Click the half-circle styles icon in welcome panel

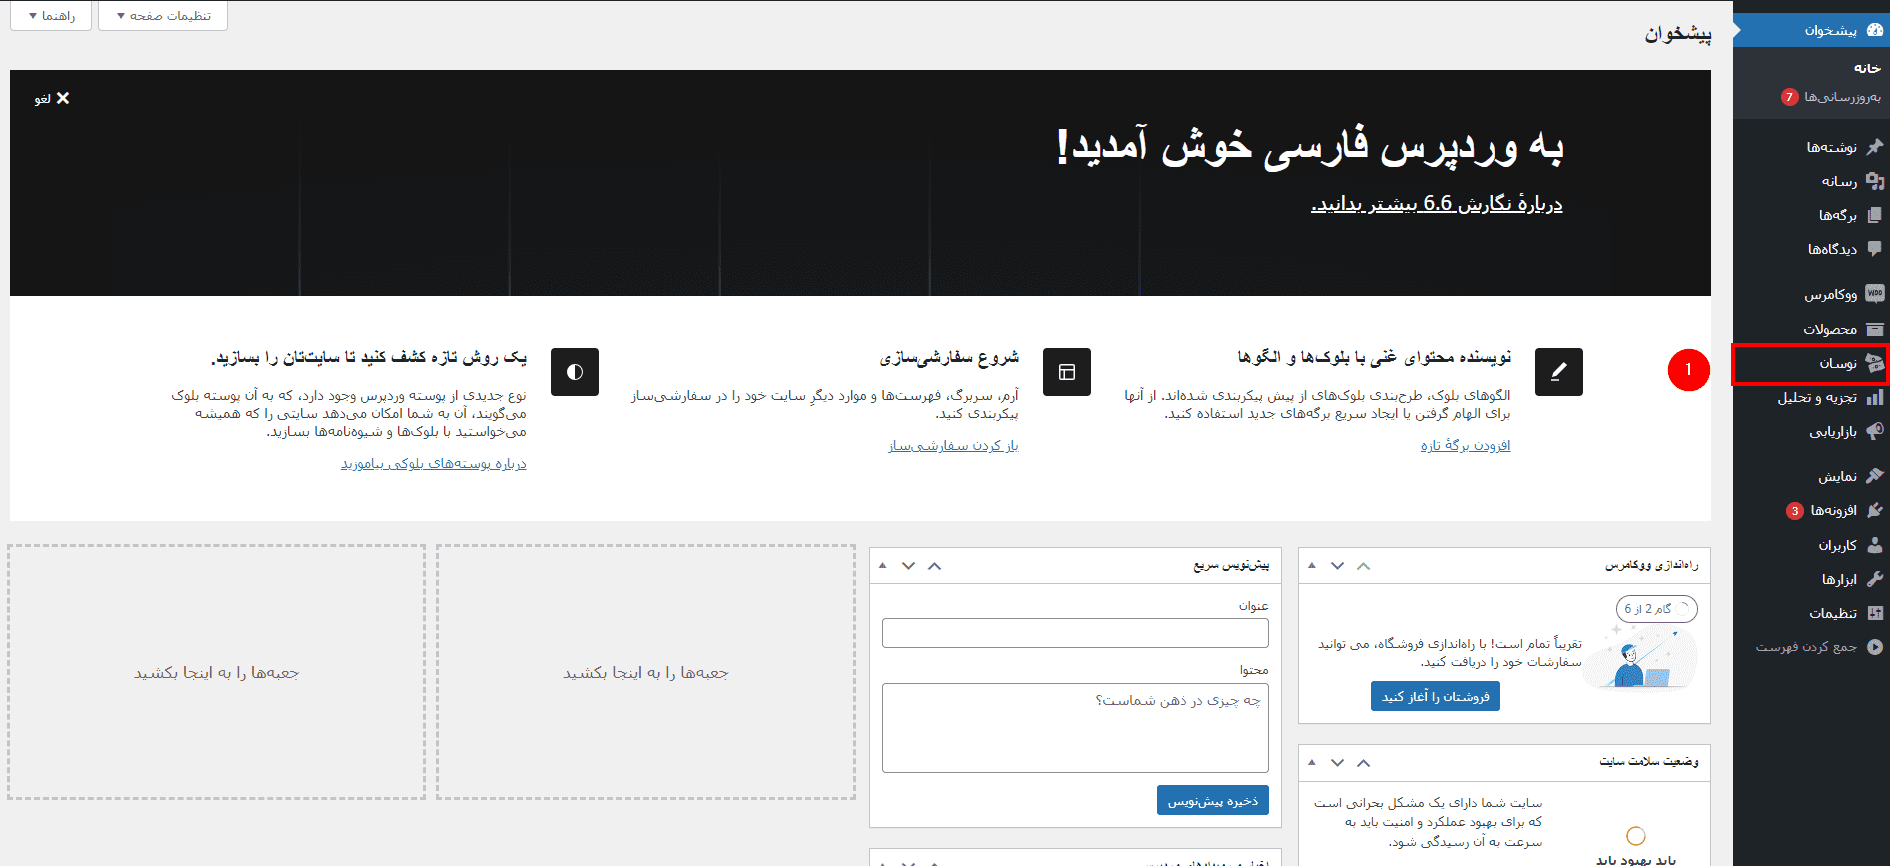575,372
